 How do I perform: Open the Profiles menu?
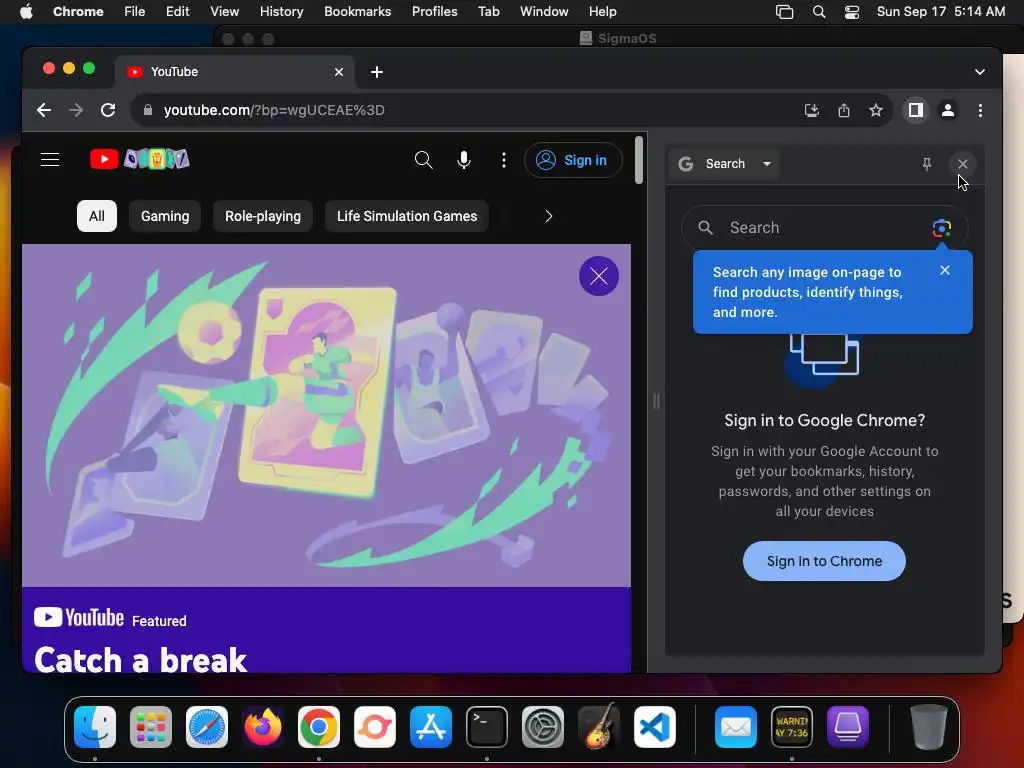(x=434, y=12)
